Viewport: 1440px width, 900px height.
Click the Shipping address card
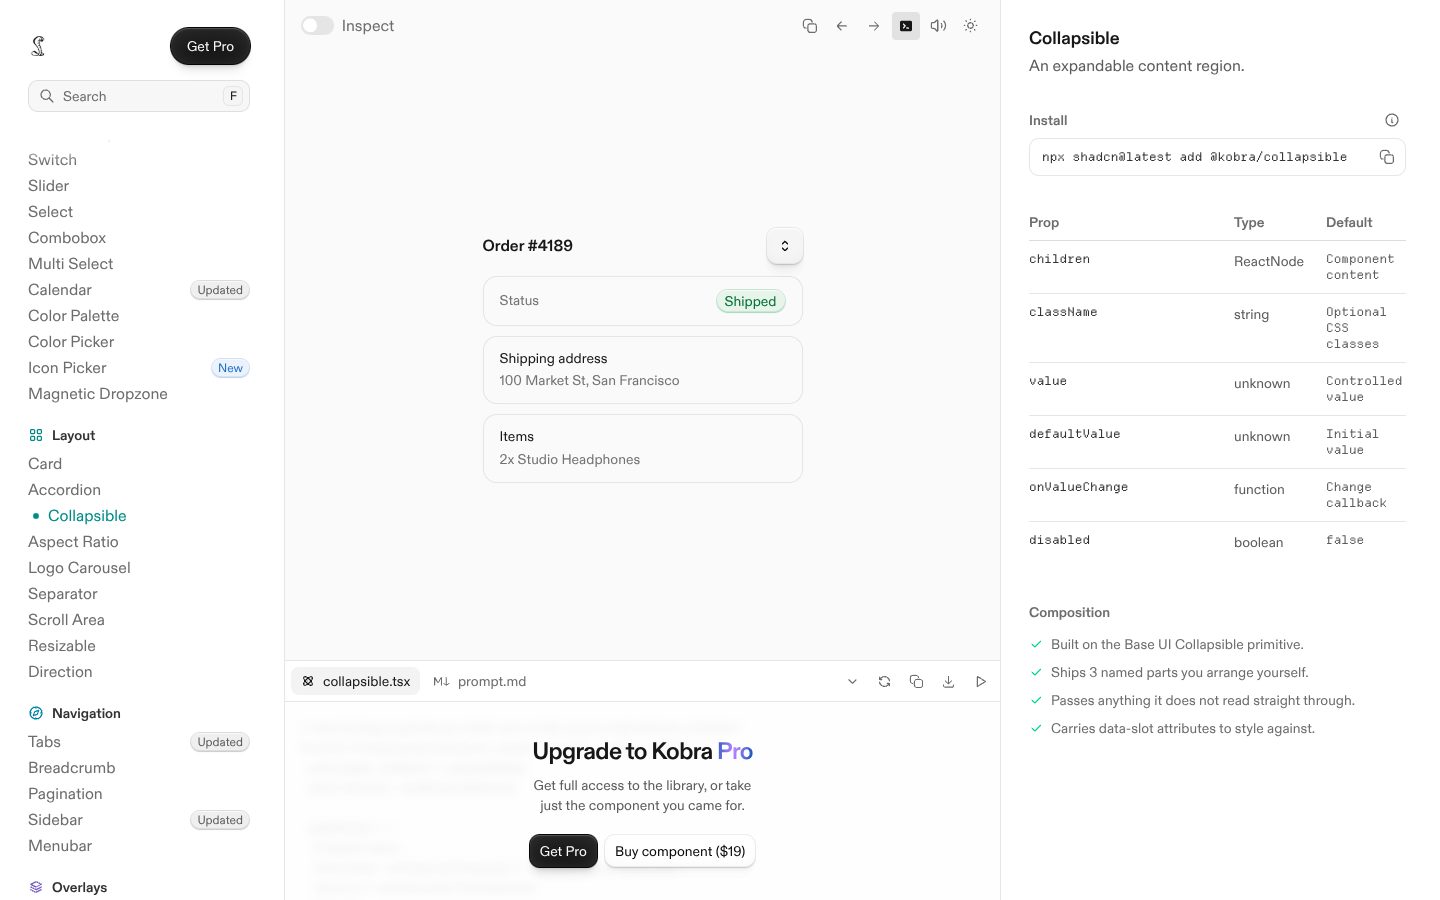coord(643,370)
